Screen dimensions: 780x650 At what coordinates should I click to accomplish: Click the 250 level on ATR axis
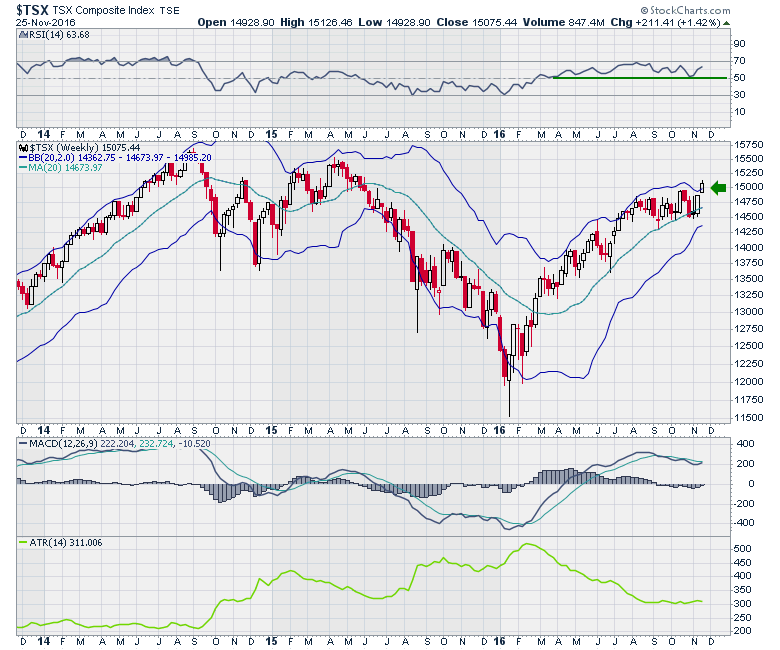743,617
